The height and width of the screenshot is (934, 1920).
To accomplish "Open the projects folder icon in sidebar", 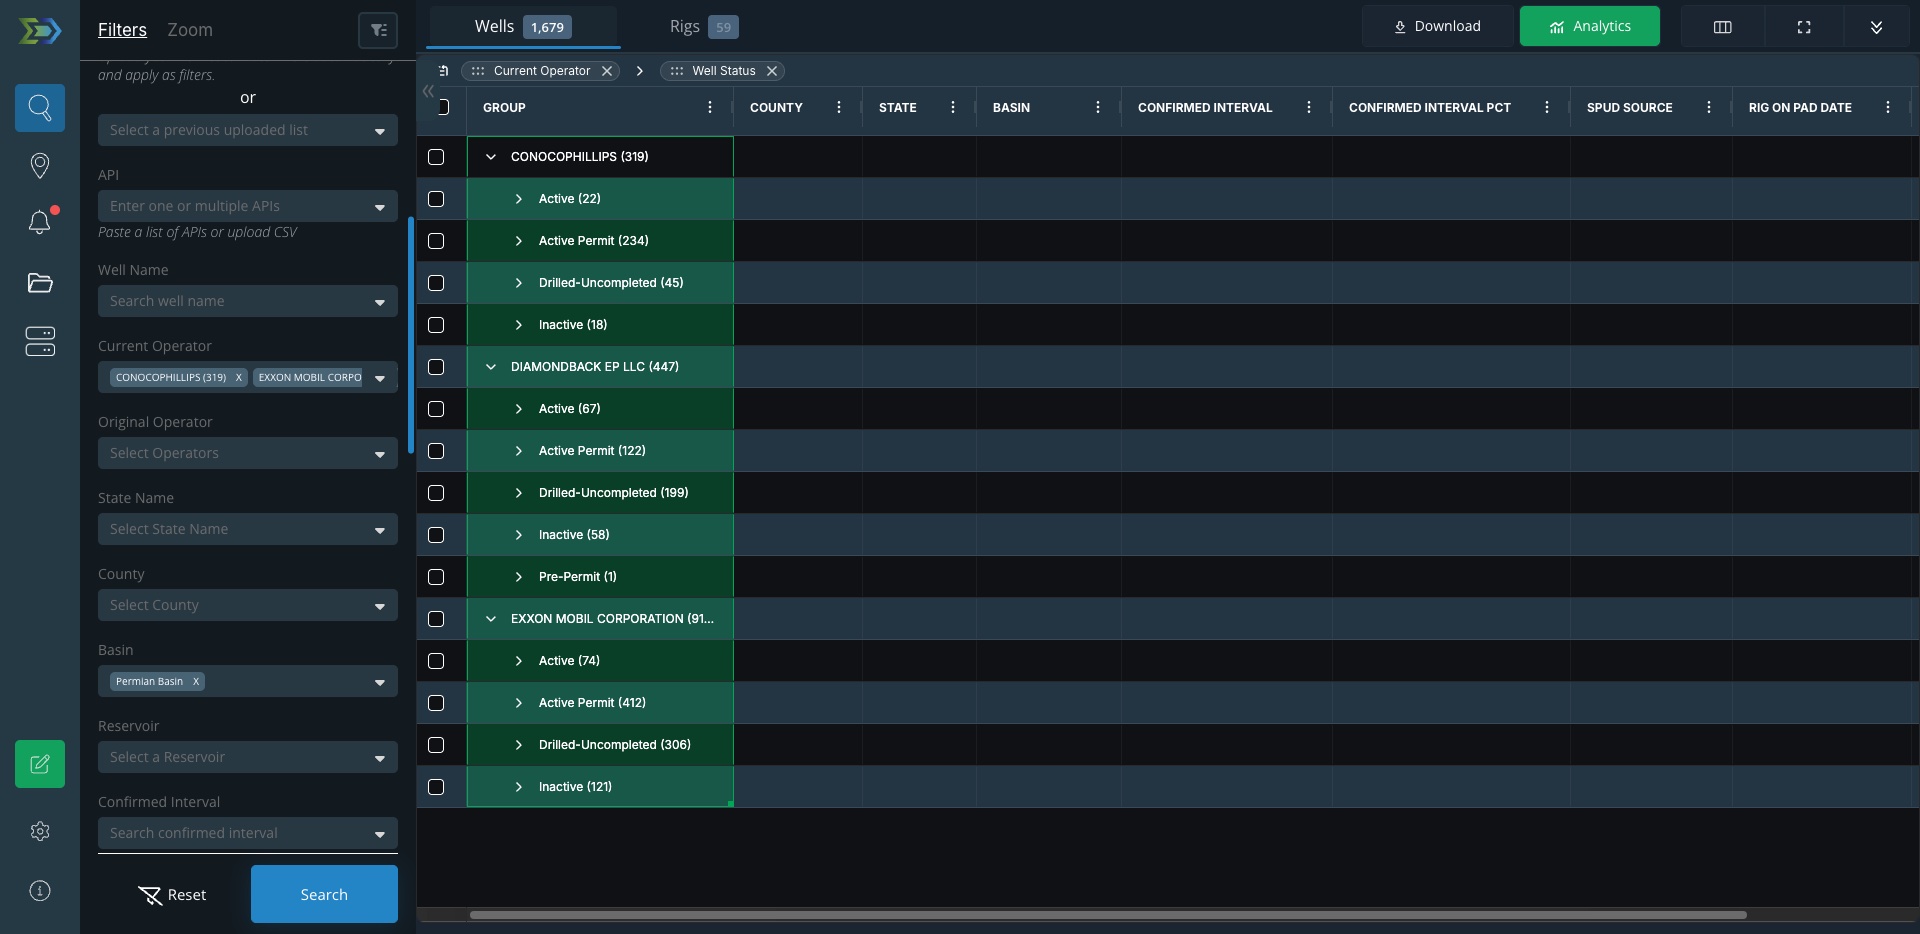I will pos(40,284).
